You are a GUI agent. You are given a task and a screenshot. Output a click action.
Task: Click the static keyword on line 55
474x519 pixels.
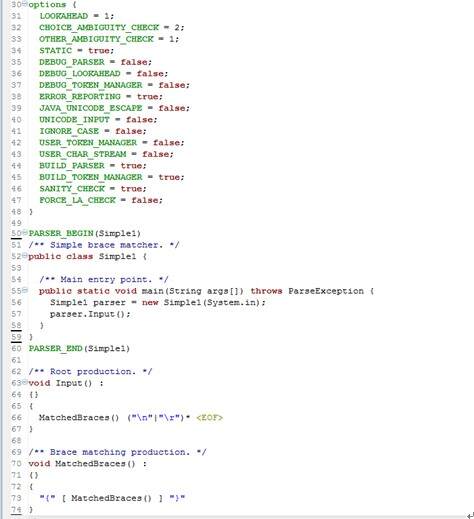93,291
